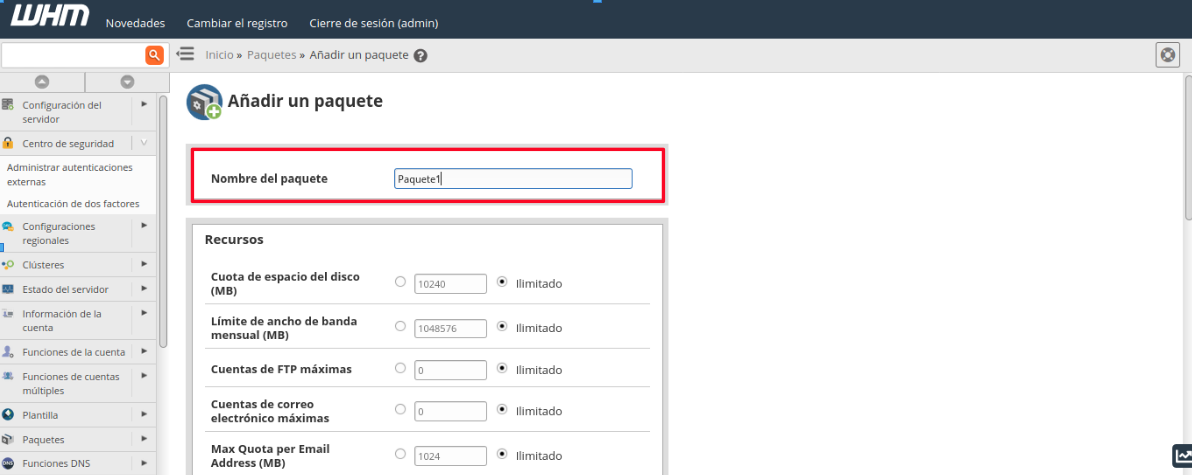Click the Nombre del paquete input field

click(513, 179)
